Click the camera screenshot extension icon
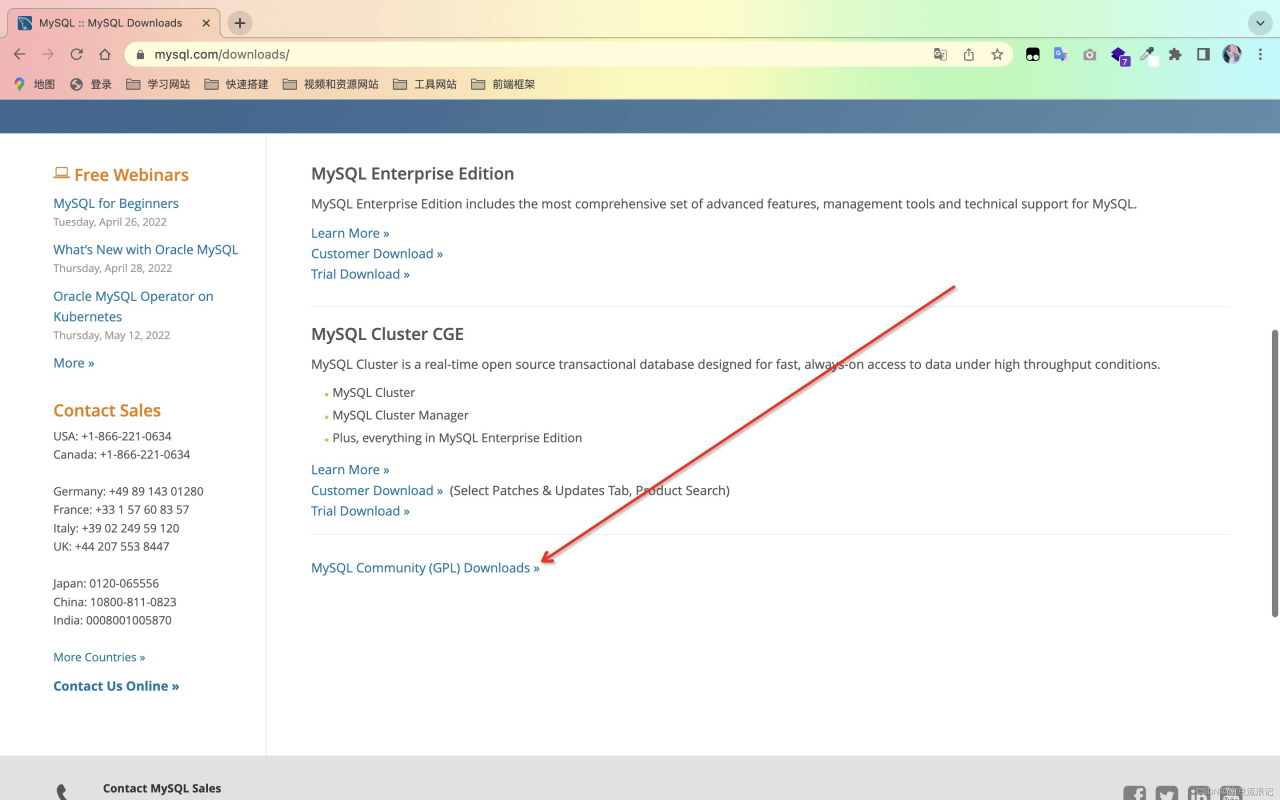Image resolution: width=1280 pixels, height=800 pixels. pos(1090,55)
